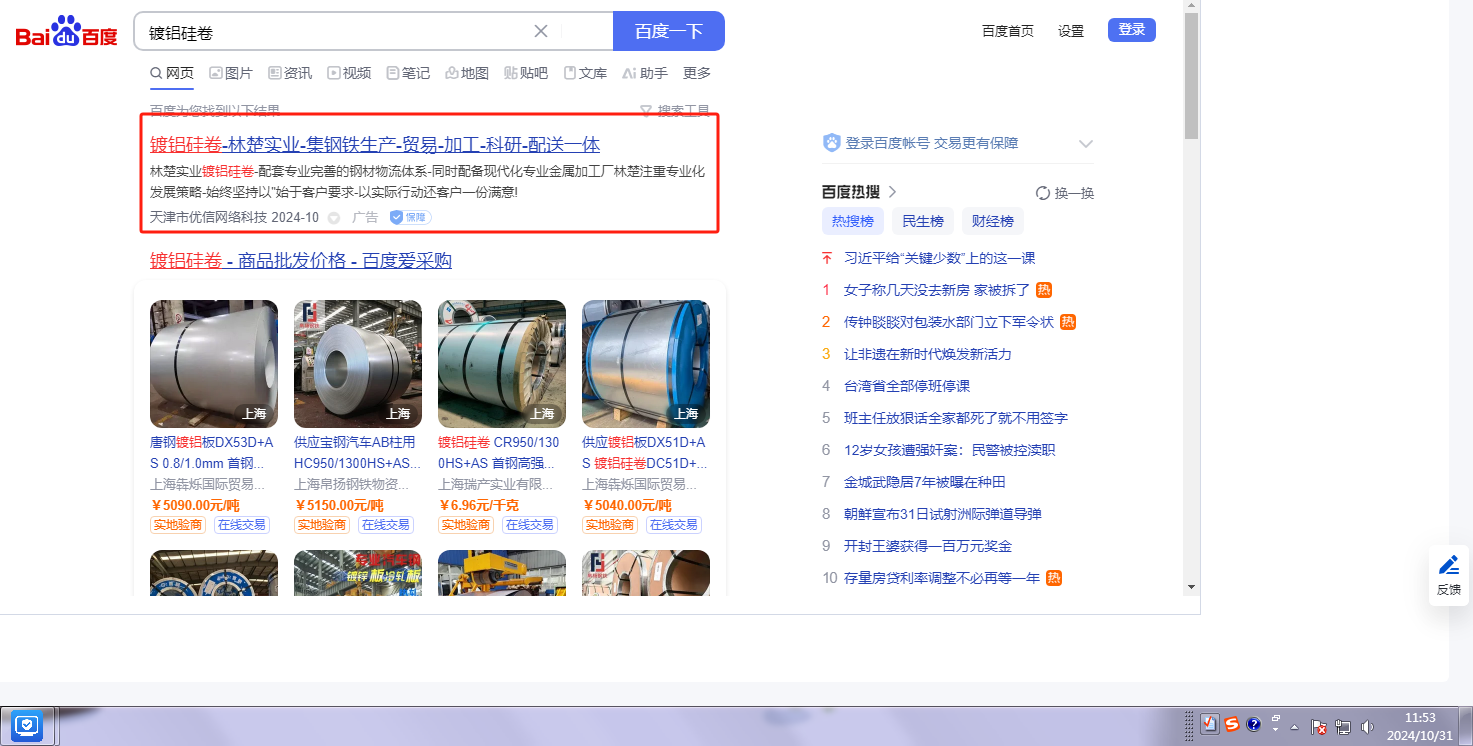The image size is (1473, 746).
Task: Open the 林楚实业 ad result title
Action: click(x=375, y=144)
